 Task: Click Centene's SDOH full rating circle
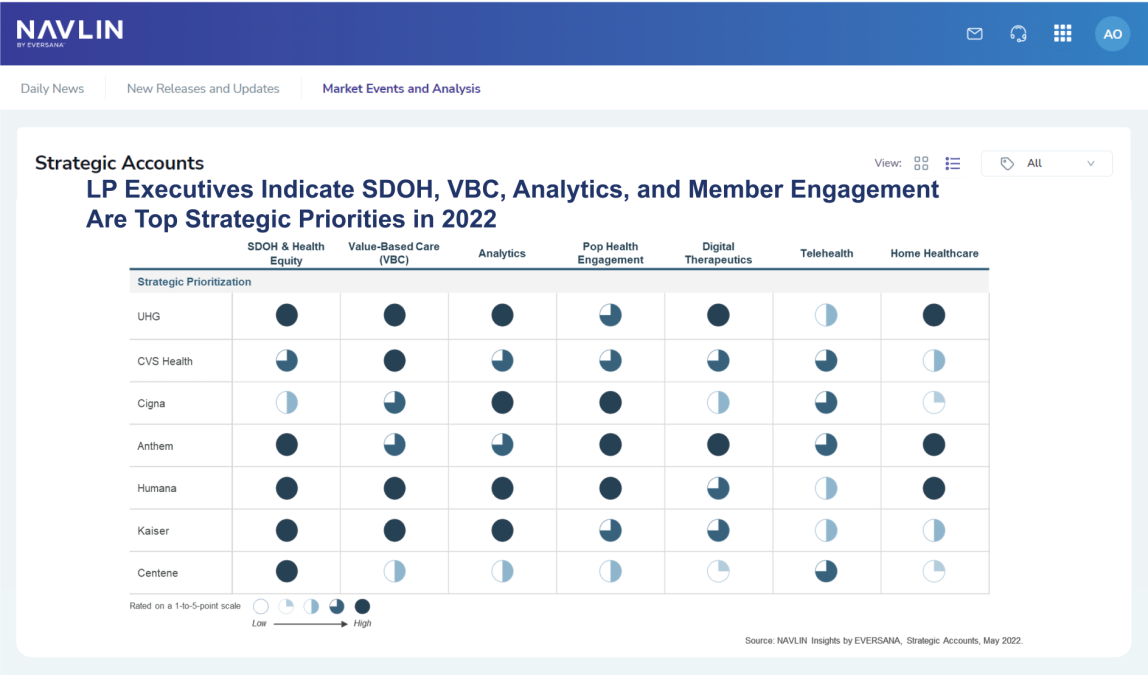tap(286, 571)
